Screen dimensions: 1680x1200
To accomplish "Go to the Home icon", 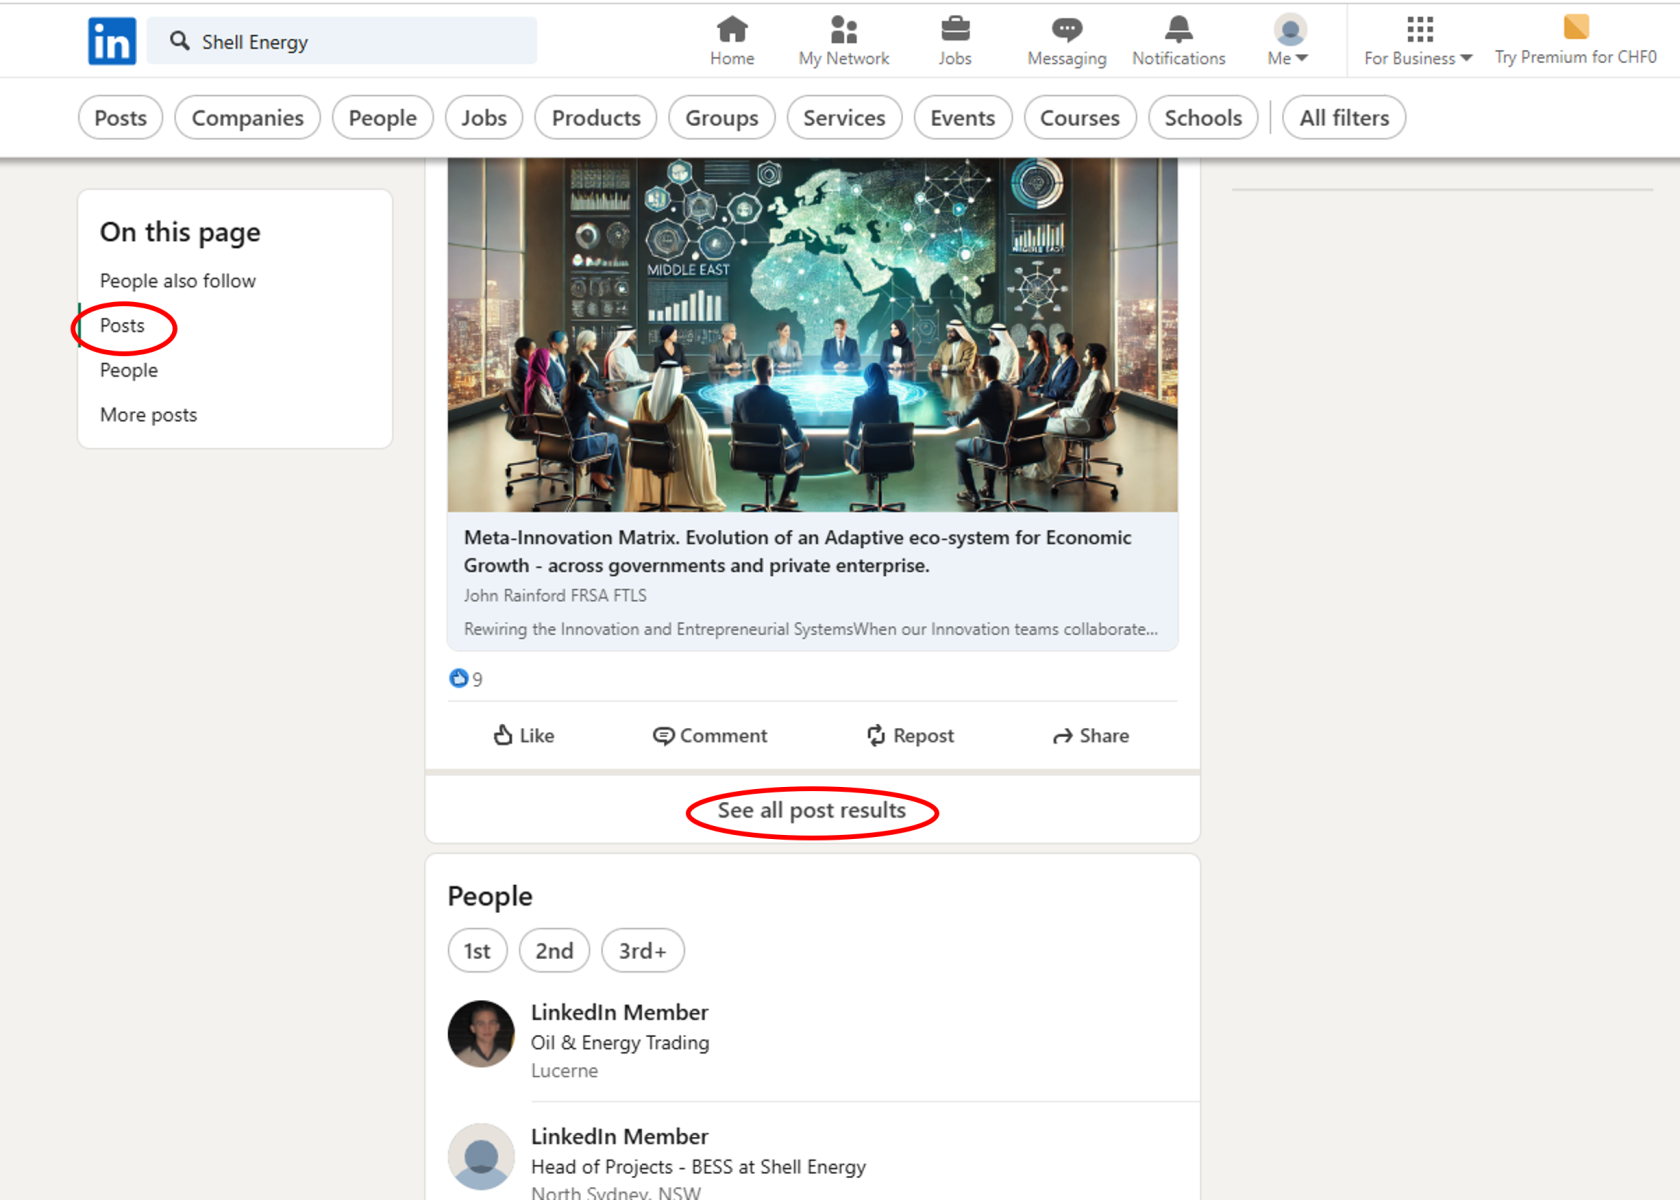I will pyautogui.click(x=732, y=29).
